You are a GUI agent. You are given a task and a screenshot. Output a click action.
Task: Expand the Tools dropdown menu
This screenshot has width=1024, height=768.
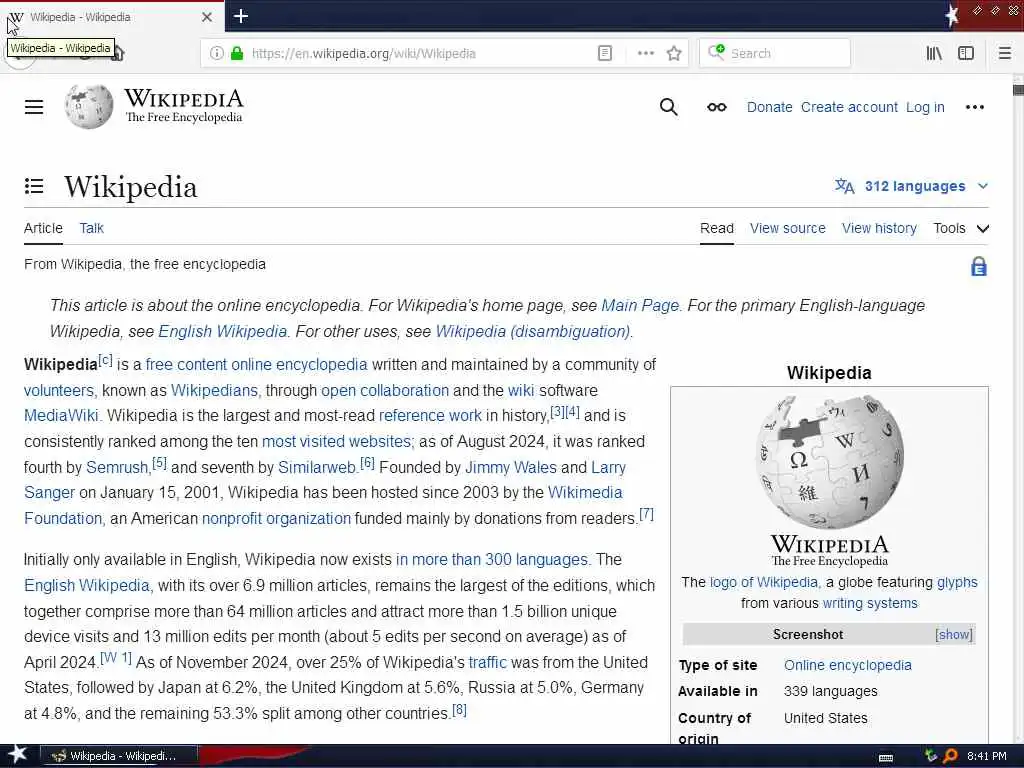(x=961, y=229)
